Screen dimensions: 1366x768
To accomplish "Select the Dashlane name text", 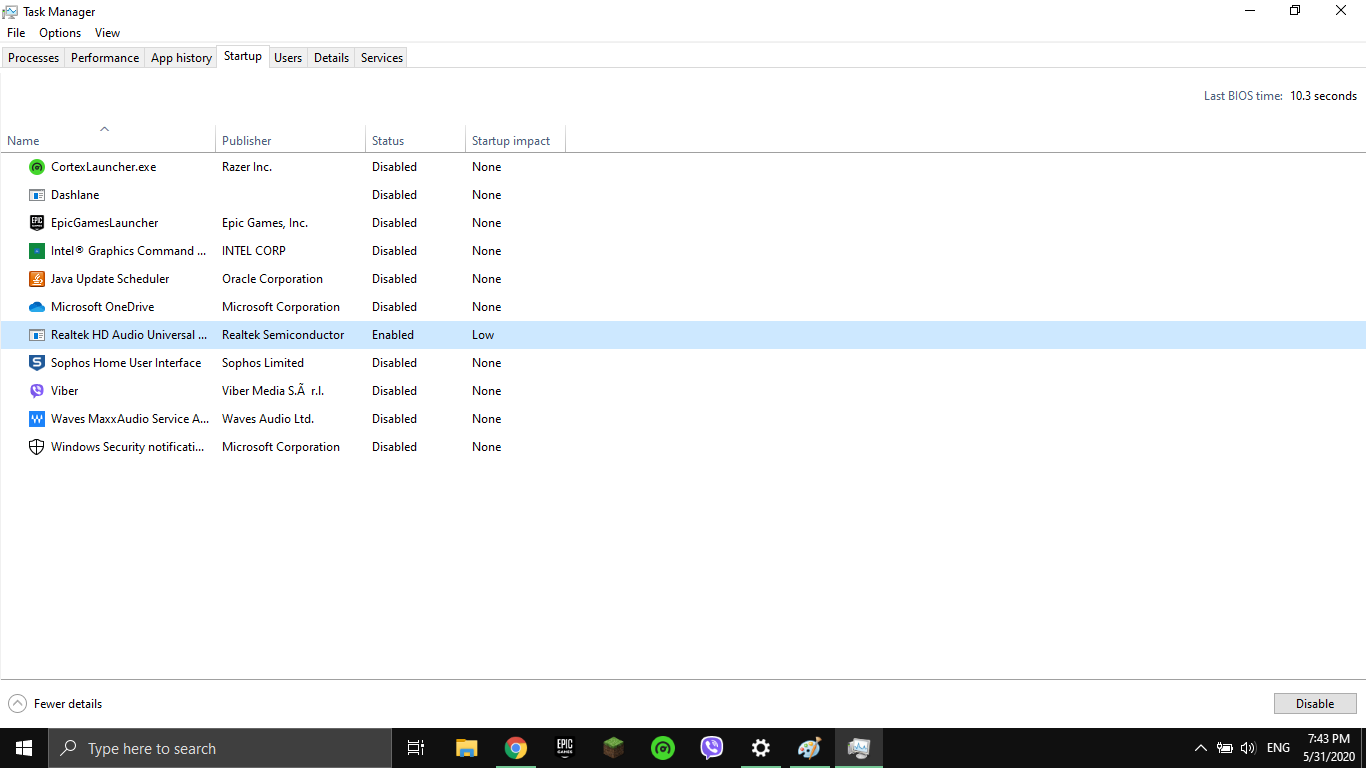I will tap(75, 195).
